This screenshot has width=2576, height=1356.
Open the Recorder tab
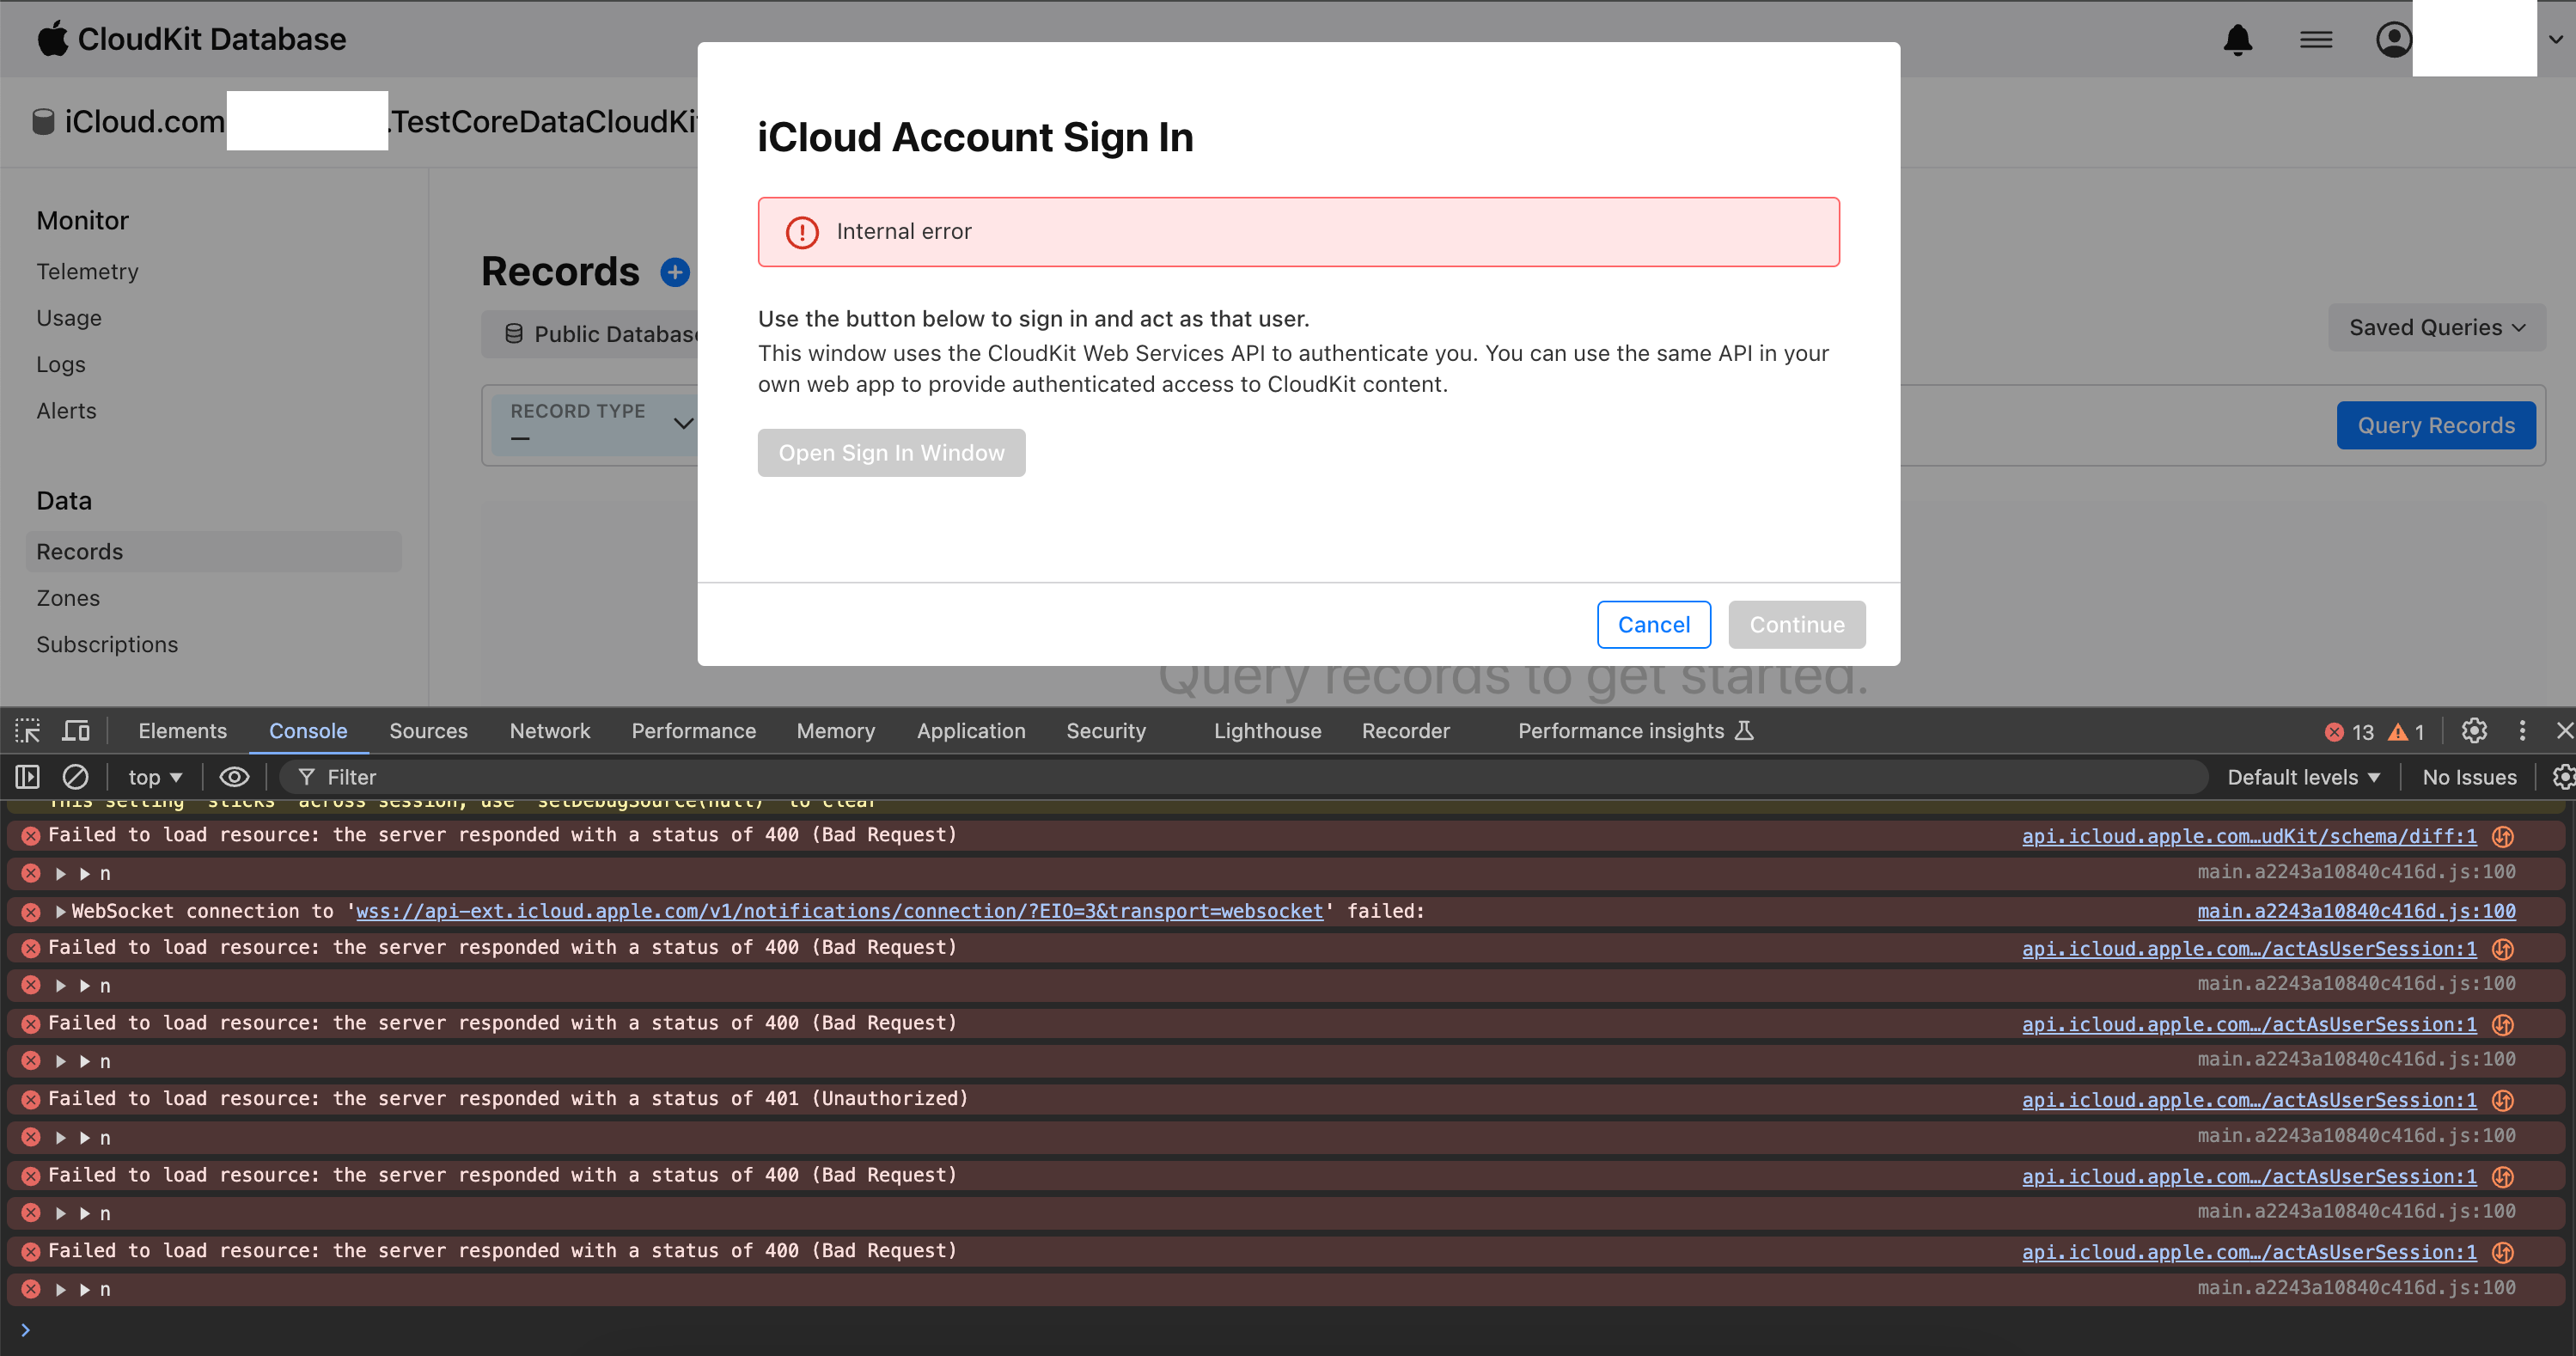[1405, 731]
